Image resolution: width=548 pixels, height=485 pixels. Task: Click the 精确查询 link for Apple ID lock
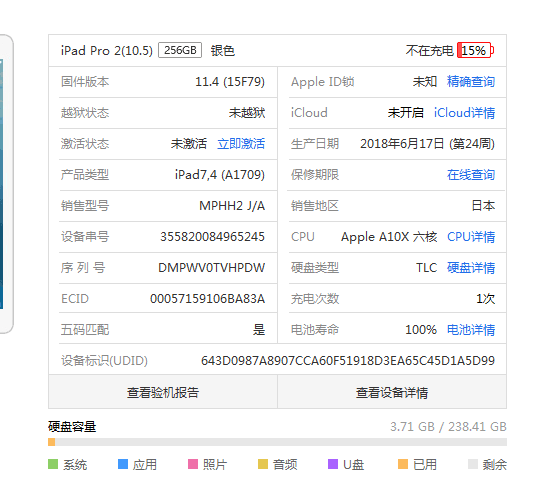[x=471, y=82]
